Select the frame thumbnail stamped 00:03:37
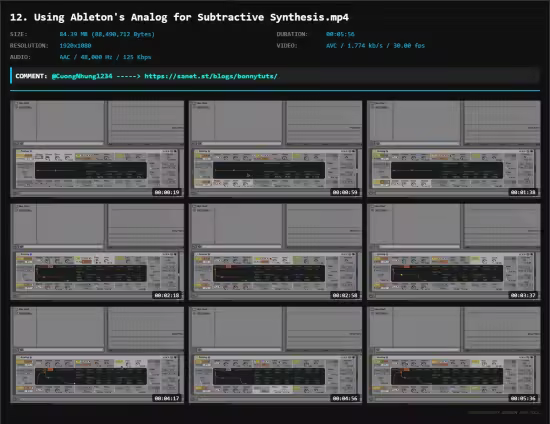Viewport: 550px width, 424px height. point(454,252)
